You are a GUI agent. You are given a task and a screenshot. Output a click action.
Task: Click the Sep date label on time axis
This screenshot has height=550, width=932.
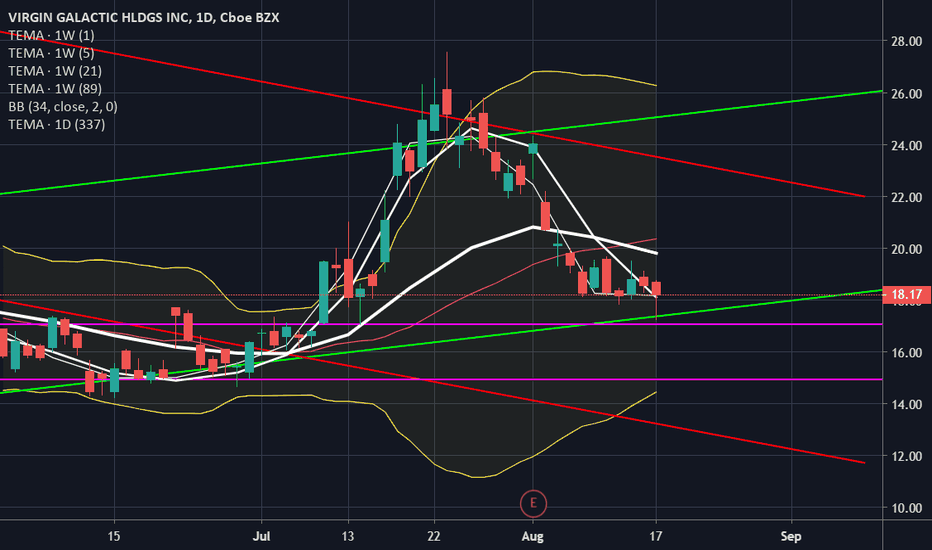coord(791,536)
